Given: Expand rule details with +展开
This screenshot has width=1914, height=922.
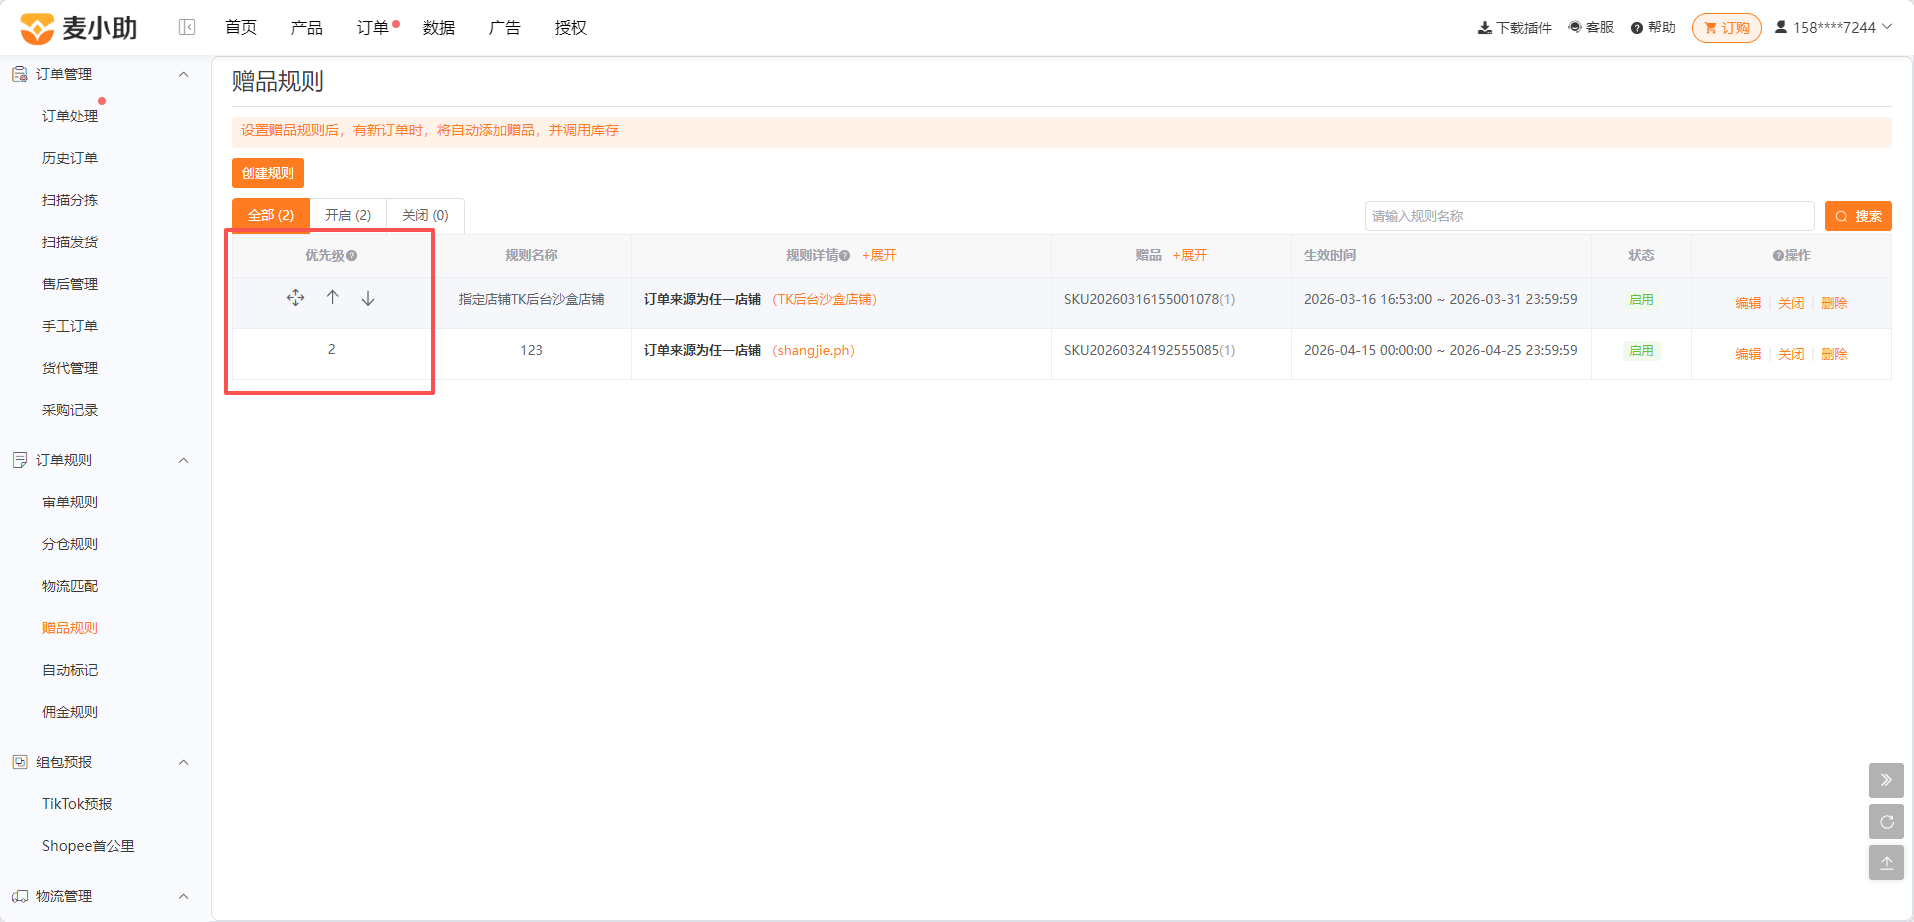Looking at the screenshot, I should tap(879, 256).
